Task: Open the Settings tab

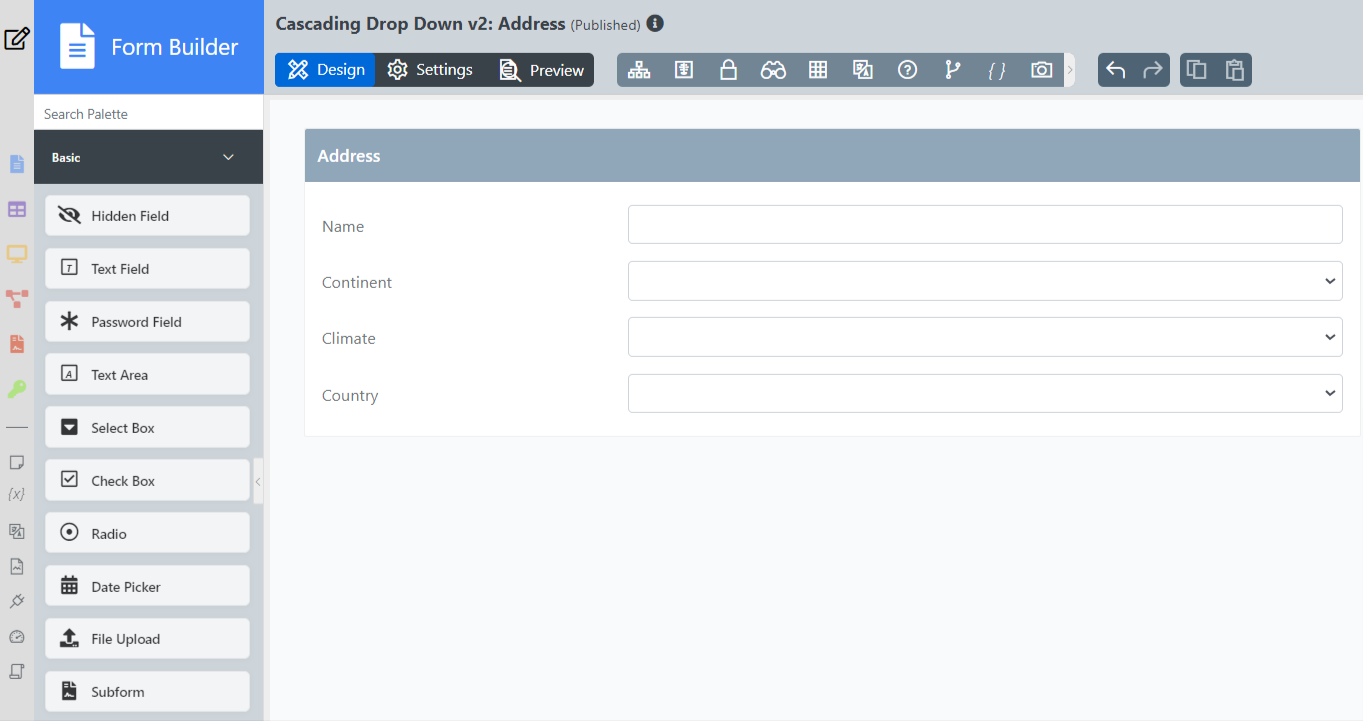Action: (x=430, y=70)
